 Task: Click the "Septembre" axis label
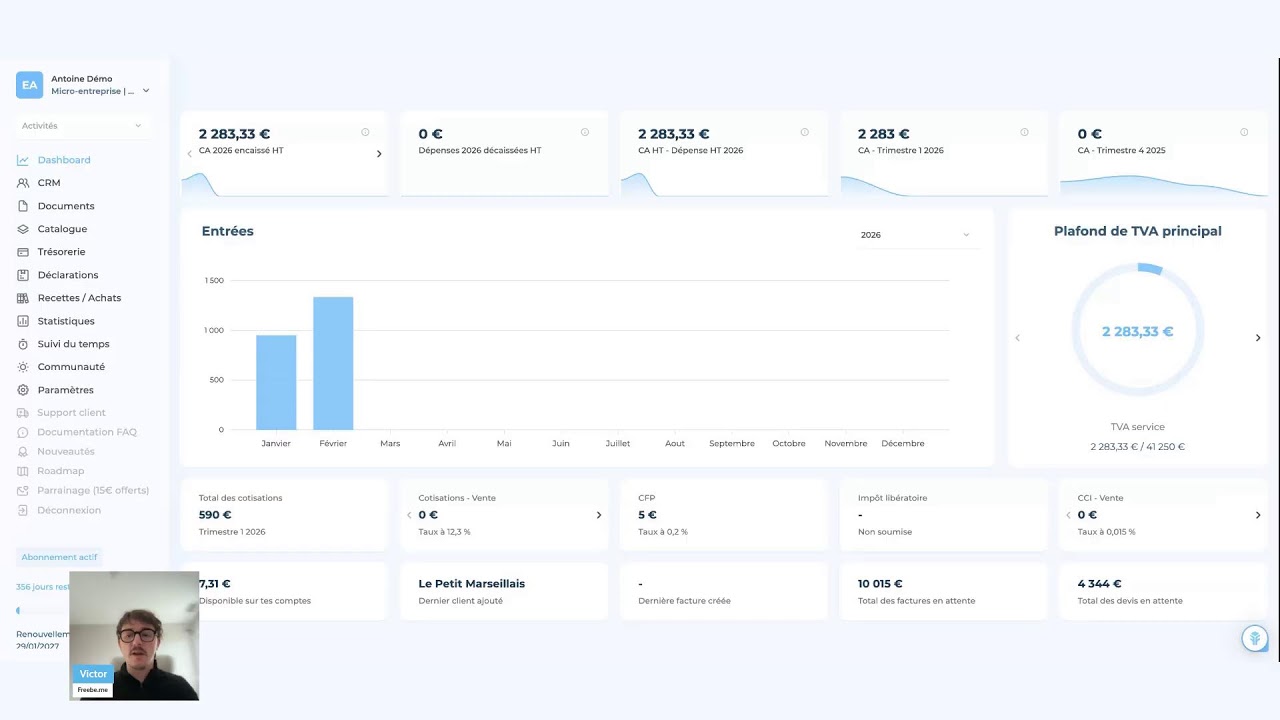(x=732, y=443)
